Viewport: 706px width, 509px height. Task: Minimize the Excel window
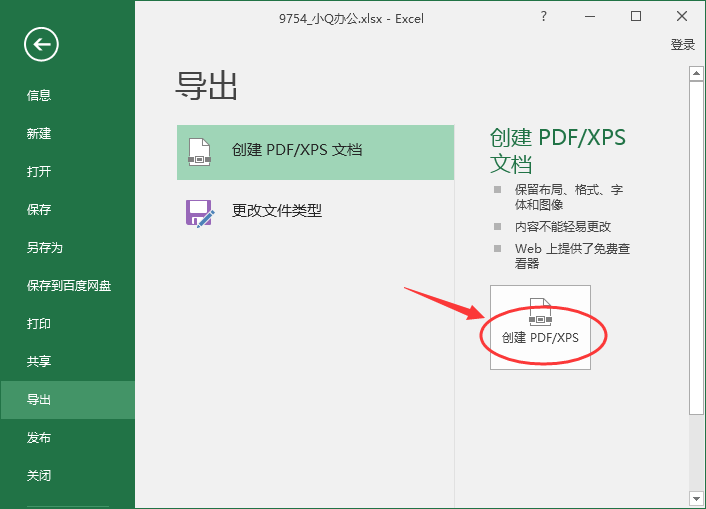click(x=590, y=17)
